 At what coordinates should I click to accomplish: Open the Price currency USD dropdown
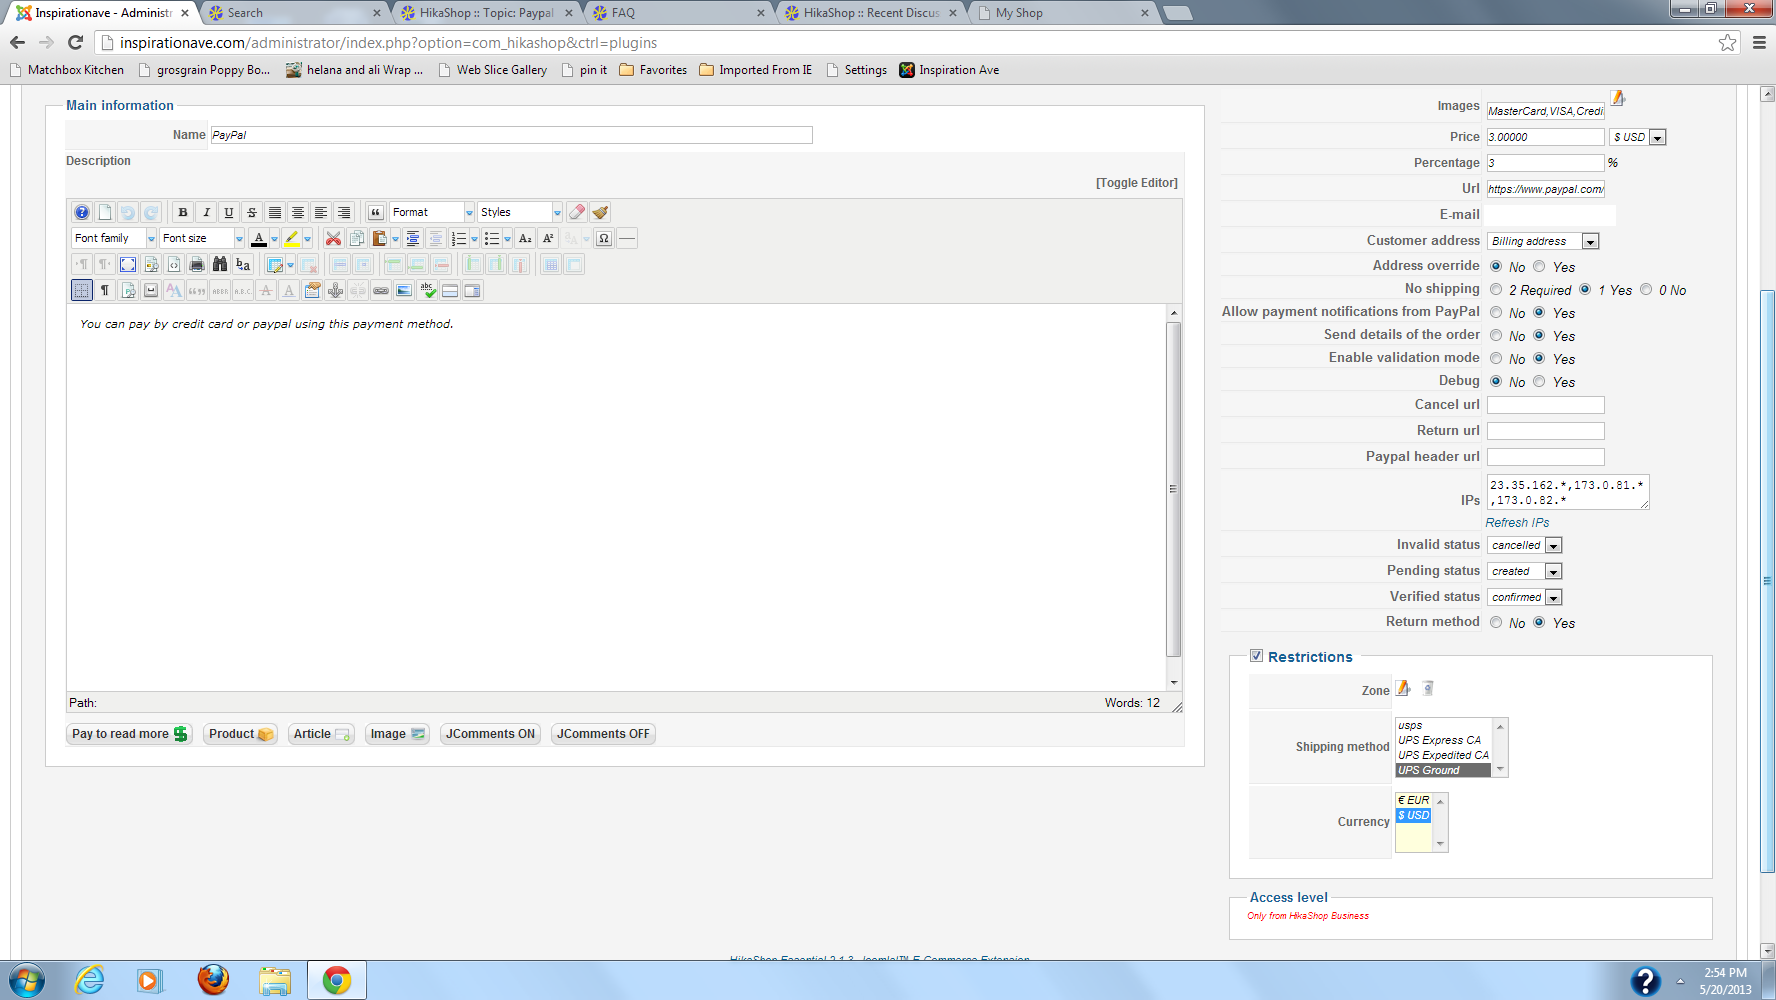click(1638, 137)
